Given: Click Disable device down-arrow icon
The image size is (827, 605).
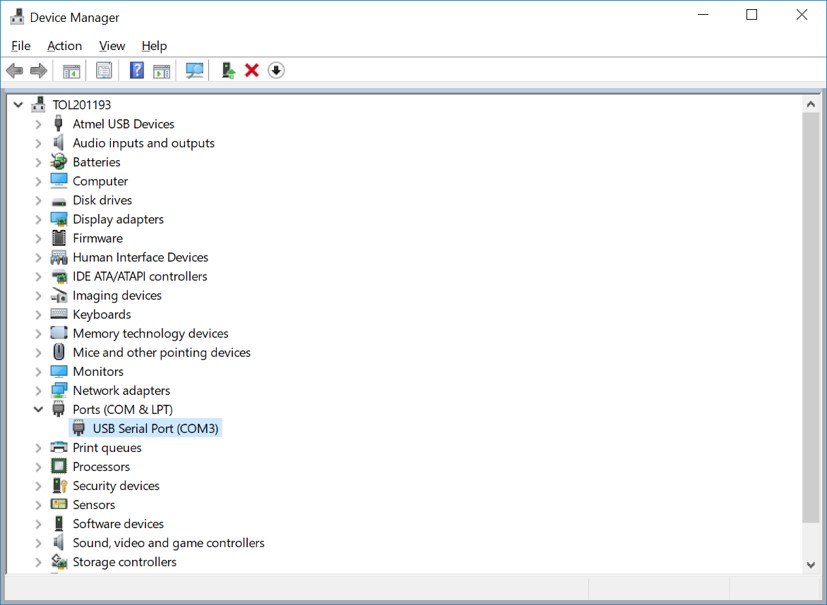Looking at the screenshot, I should [276, 70].
